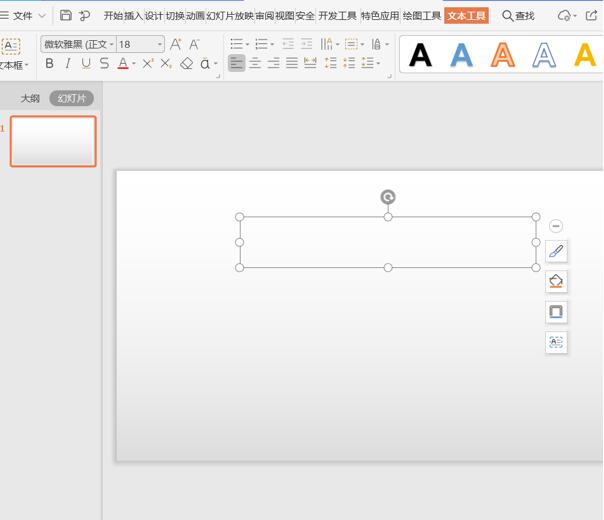Click the share export icon
Viewport: 604px width, 520px height.
(x=591, y=16)
